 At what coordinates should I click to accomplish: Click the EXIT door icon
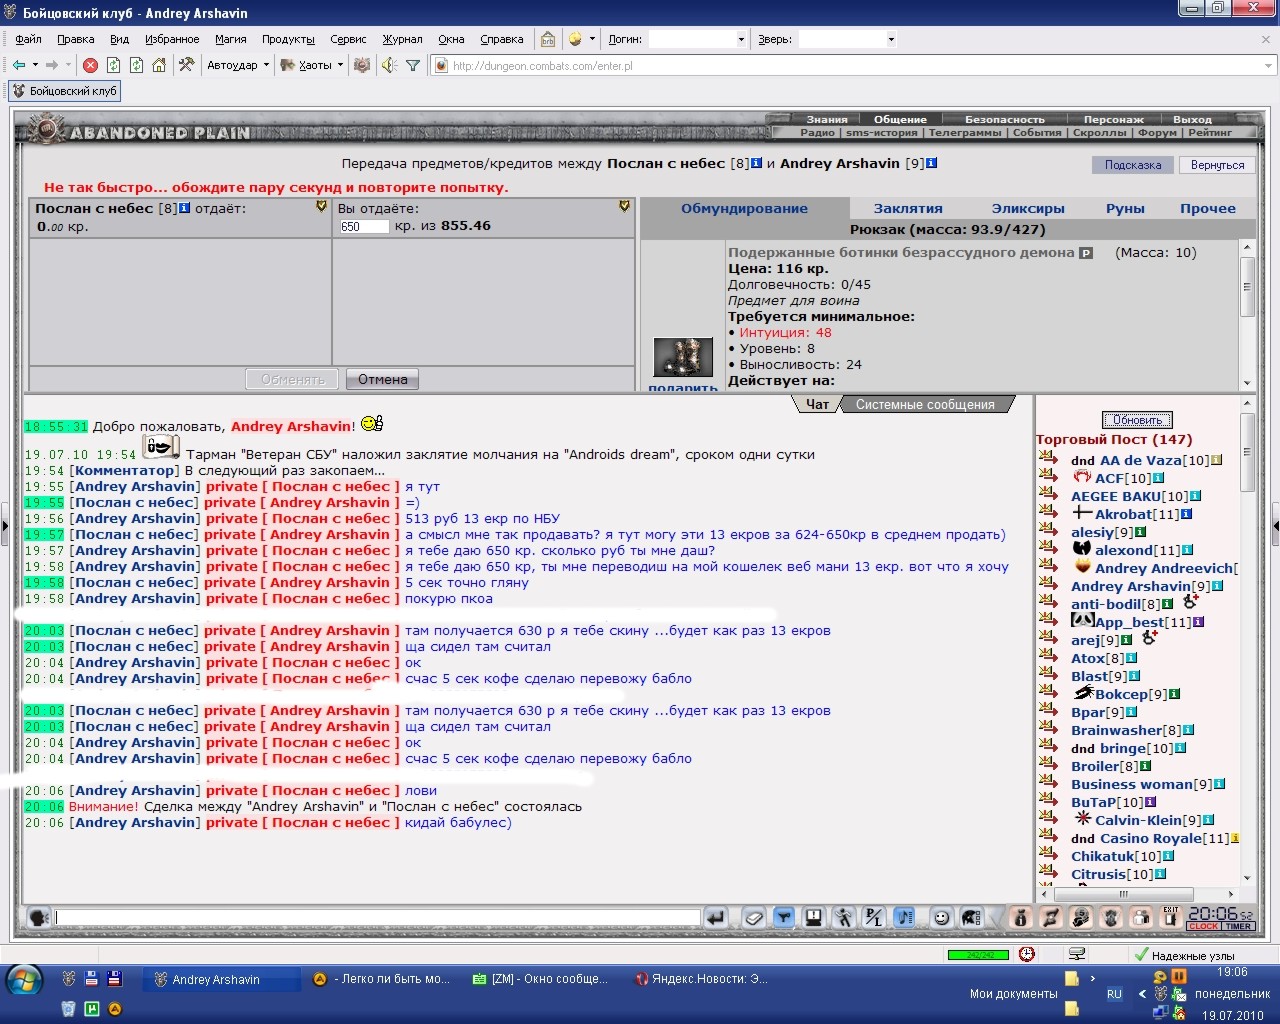click(1170, 917)
